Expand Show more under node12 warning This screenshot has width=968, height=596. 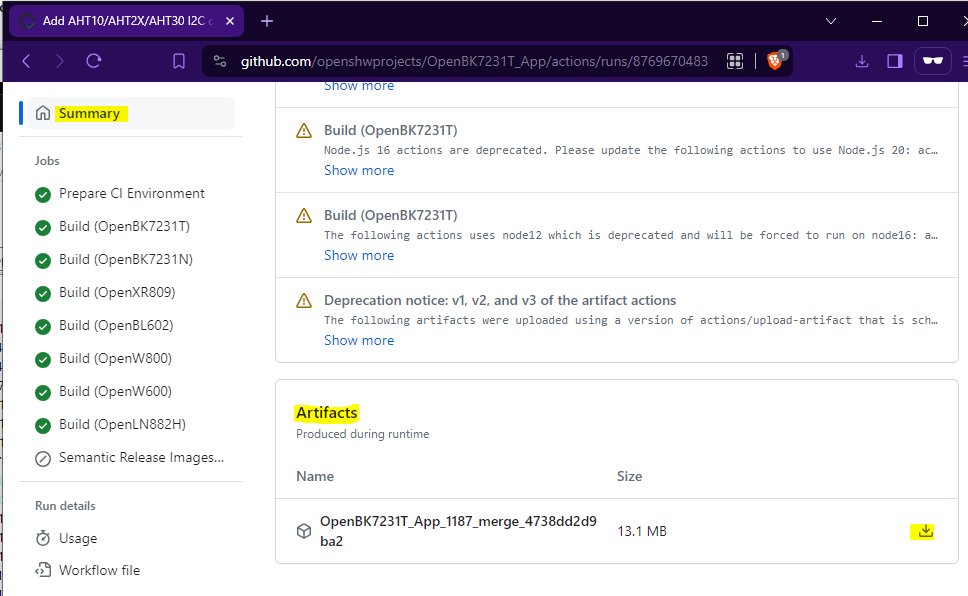click(x=359, y=255)
